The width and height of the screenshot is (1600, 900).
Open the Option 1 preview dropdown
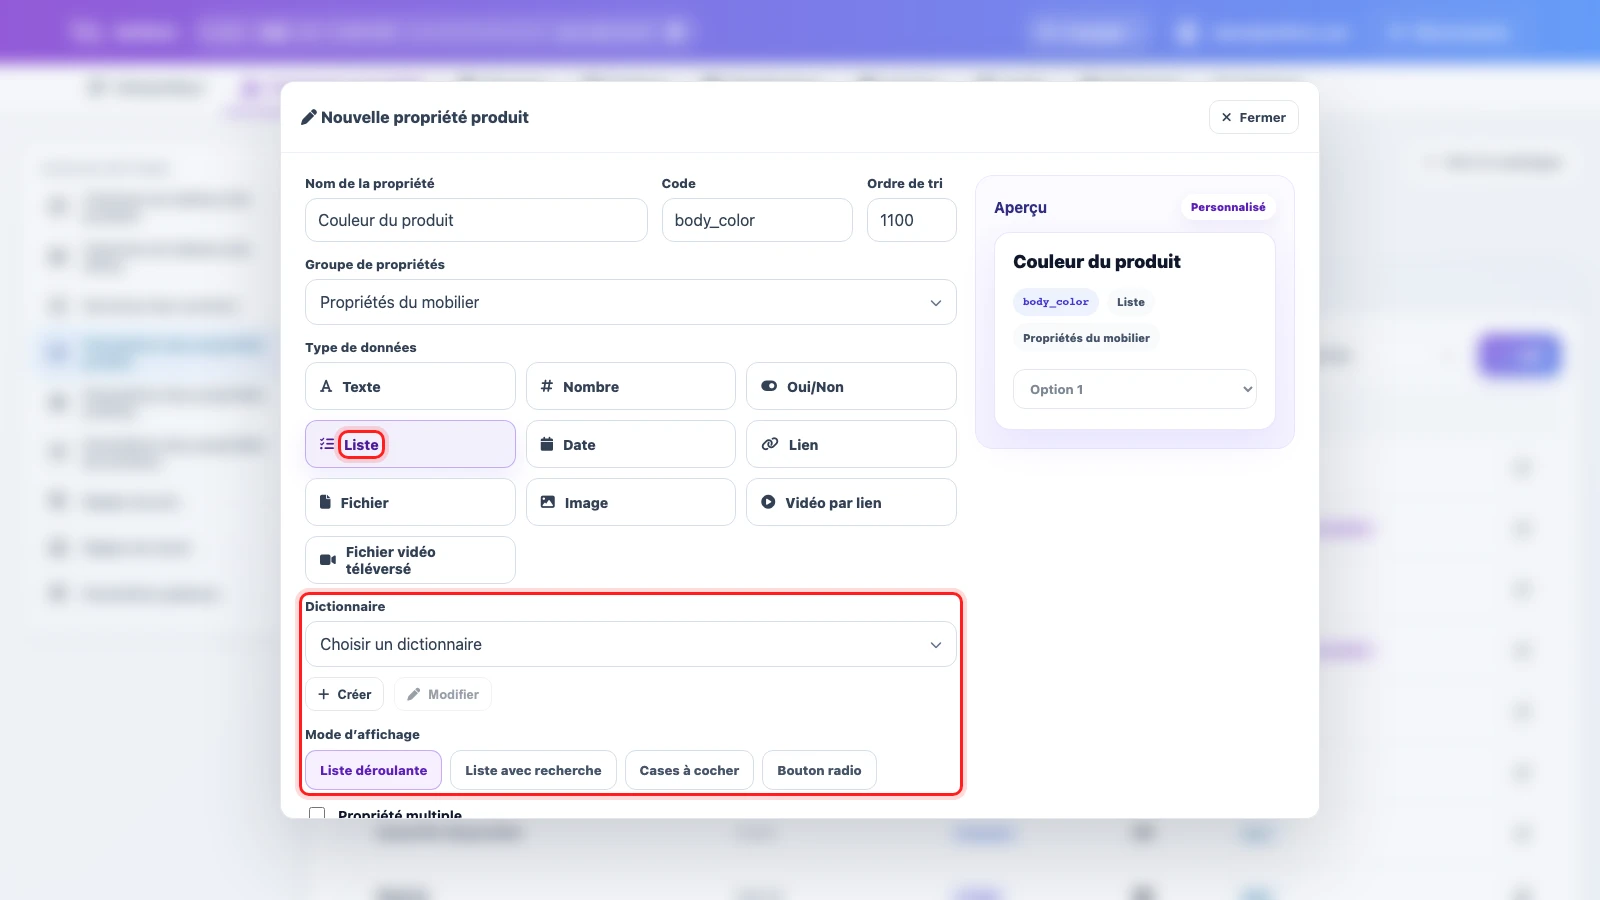coord(1135,389)
